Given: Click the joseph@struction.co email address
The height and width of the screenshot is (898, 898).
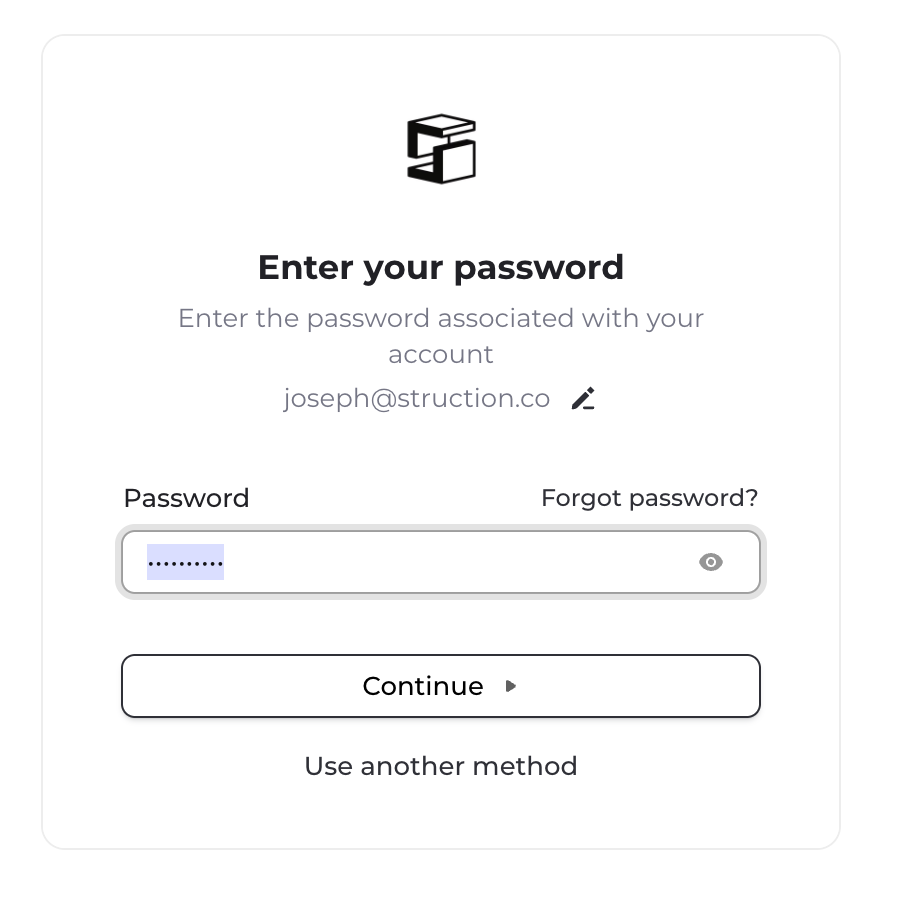Looking at the screenshot, I should pos(416,399).
